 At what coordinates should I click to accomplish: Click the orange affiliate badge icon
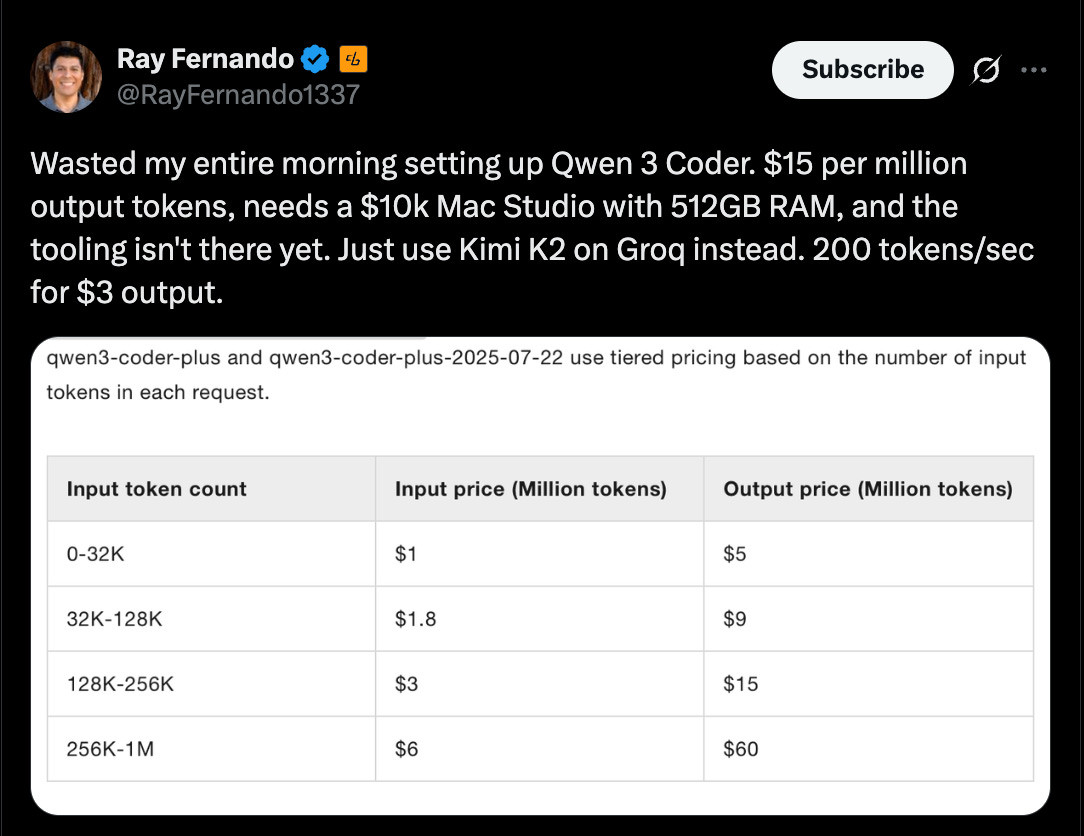(353, 59)
